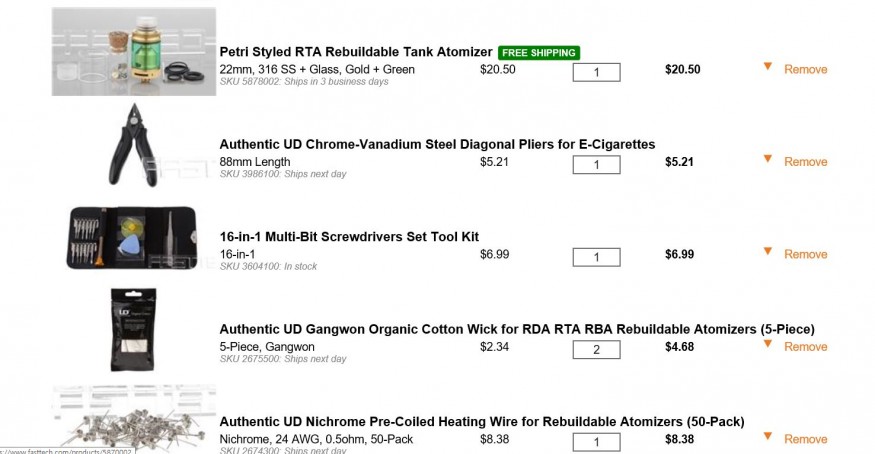
Task: Open the screwdriver tool kit image
Action: pos(132,238)
